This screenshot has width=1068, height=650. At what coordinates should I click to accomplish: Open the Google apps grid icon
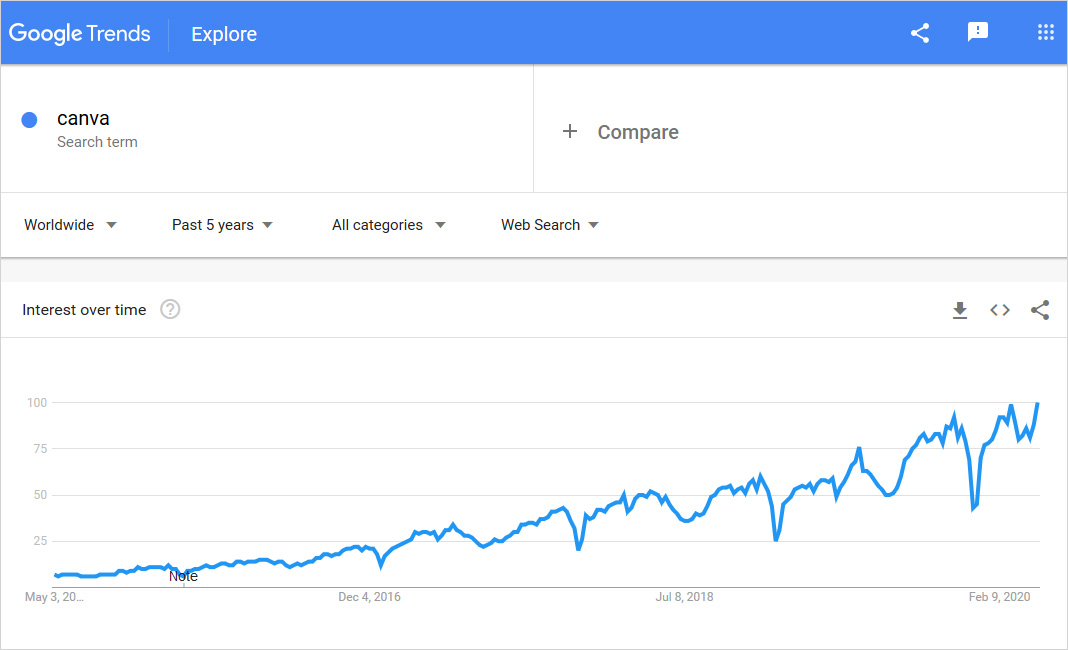(1046, 32)
